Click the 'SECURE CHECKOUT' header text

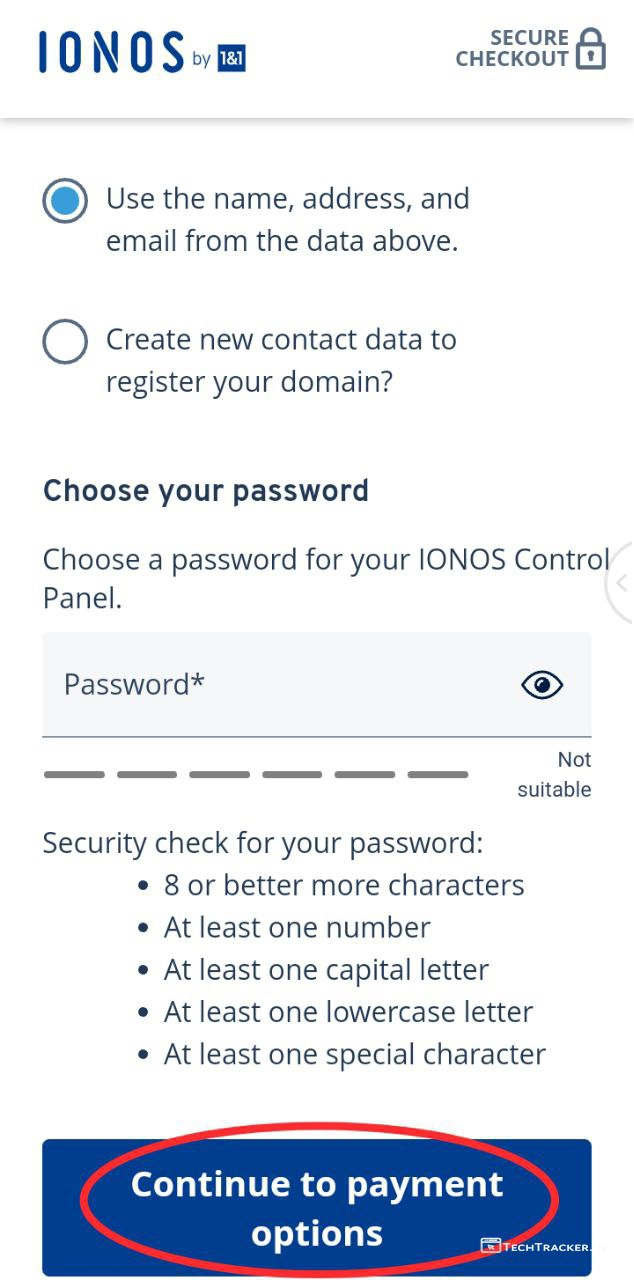click(512, 48)
